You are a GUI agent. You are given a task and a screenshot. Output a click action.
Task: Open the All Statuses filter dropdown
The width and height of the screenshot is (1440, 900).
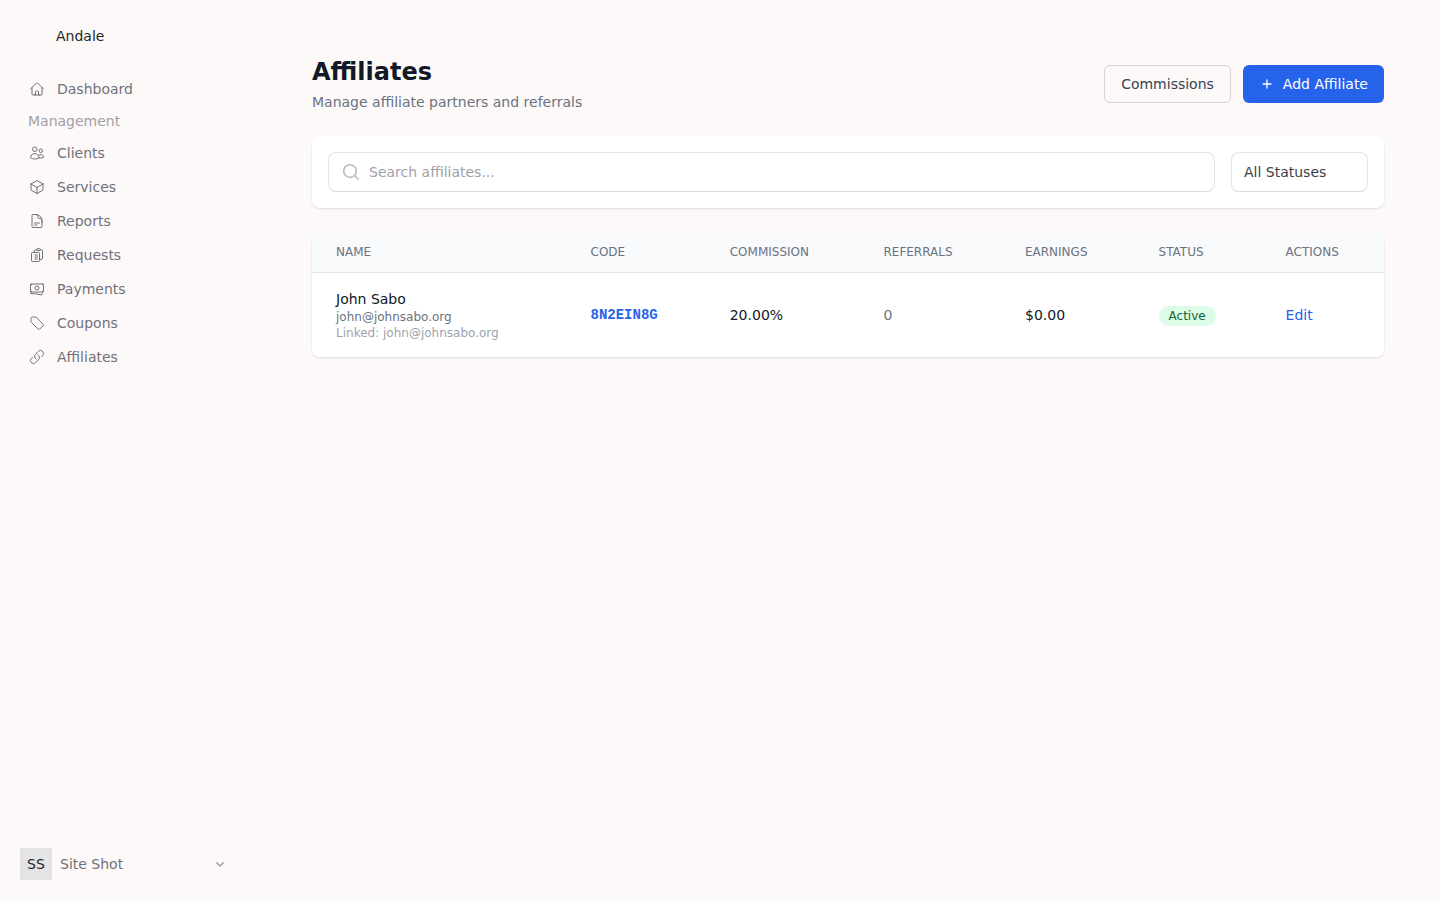coord(1299,172)
